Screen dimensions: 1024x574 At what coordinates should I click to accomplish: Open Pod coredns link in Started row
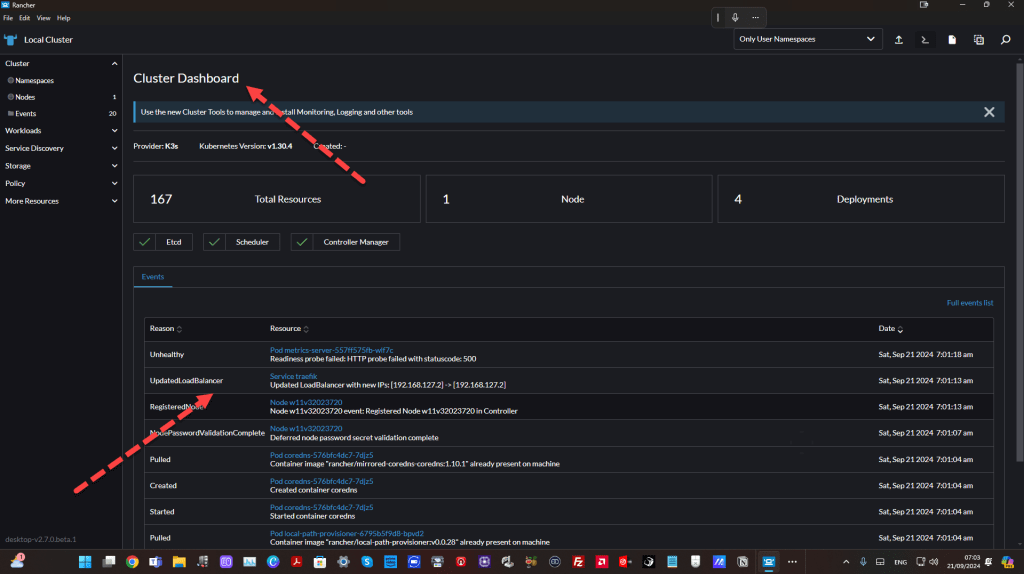pos(321,507)
